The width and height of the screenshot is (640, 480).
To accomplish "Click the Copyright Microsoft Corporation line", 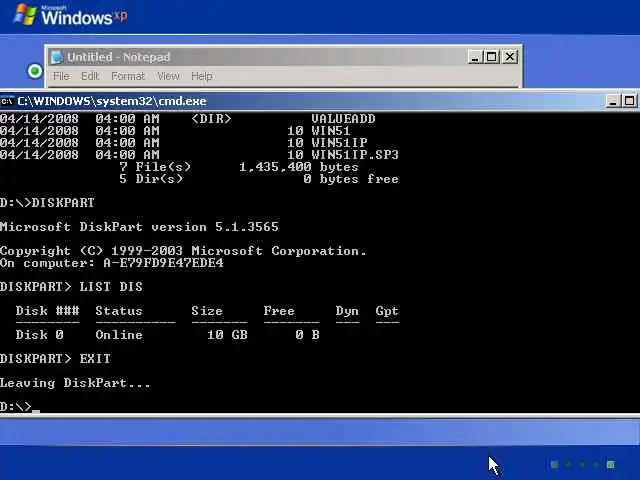I will 183,251.
